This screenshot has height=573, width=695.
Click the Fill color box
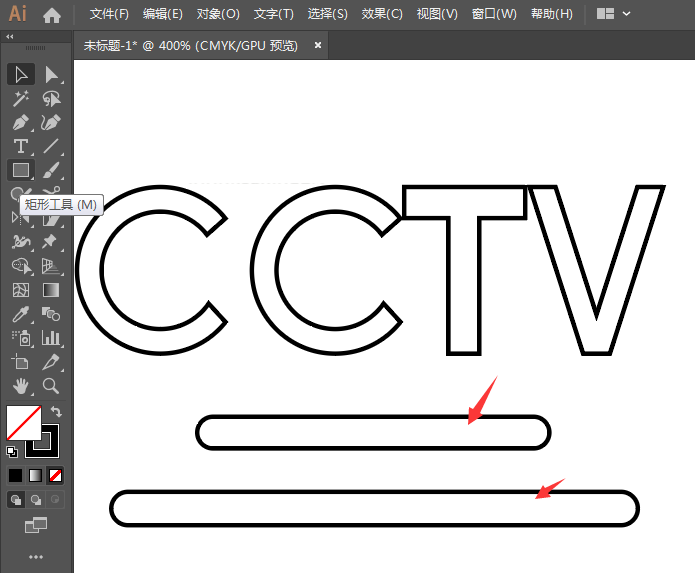coord(24,423)
